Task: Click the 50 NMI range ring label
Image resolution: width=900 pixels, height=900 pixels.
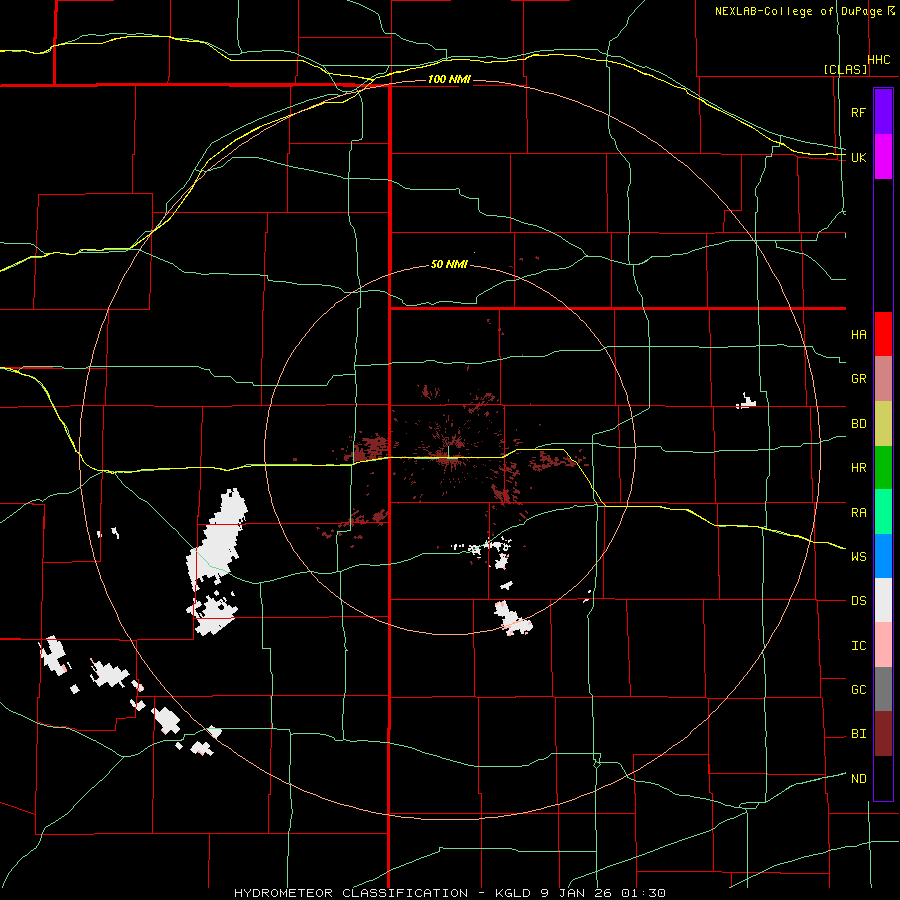Action: [x=449, y=265]
